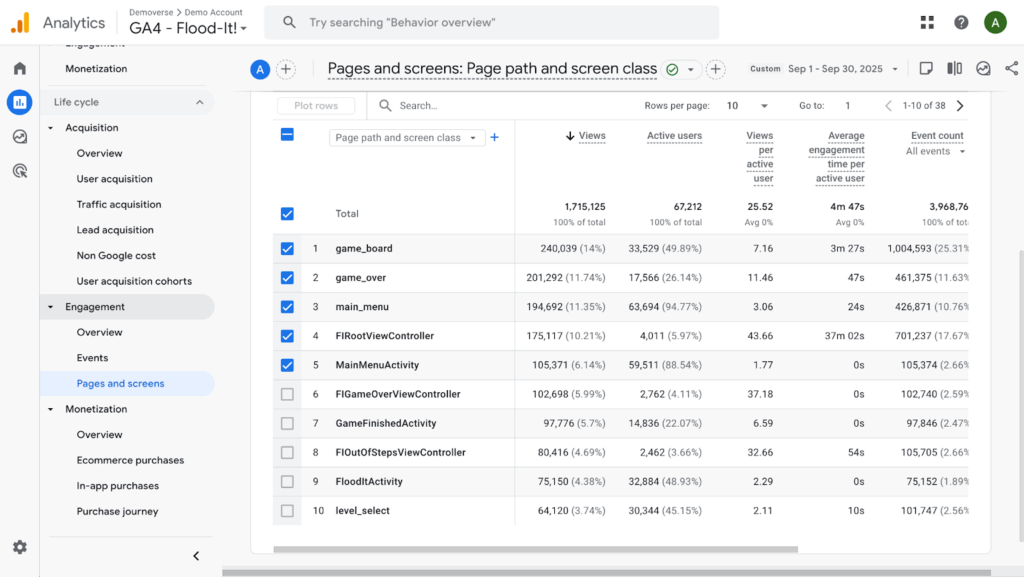Image resolution: width=1024 pixels, height=577 pixels.
Task: Click the table Search input field
Action: click(x=500, y=106)
